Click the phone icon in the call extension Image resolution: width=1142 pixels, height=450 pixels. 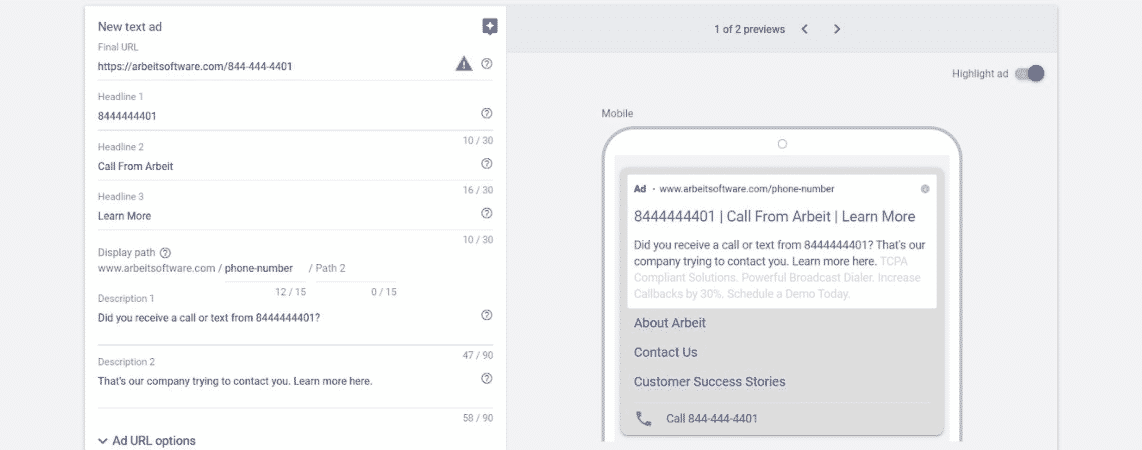click(644, 419)
